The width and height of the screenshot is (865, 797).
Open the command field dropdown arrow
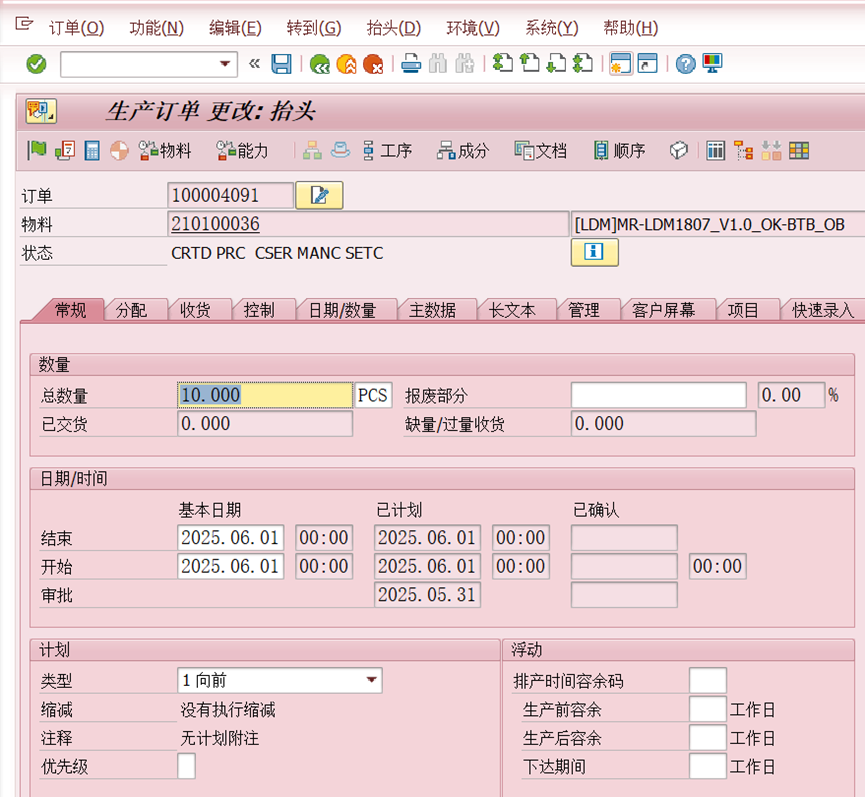pyautogui.click(x=225, y=64)
